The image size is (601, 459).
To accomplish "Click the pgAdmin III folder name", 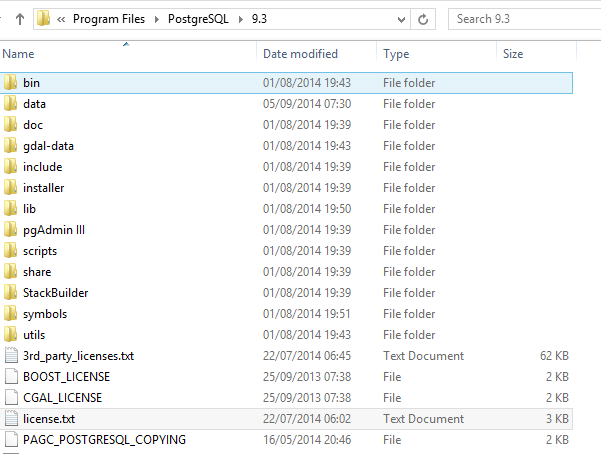I will coord(54,230).
